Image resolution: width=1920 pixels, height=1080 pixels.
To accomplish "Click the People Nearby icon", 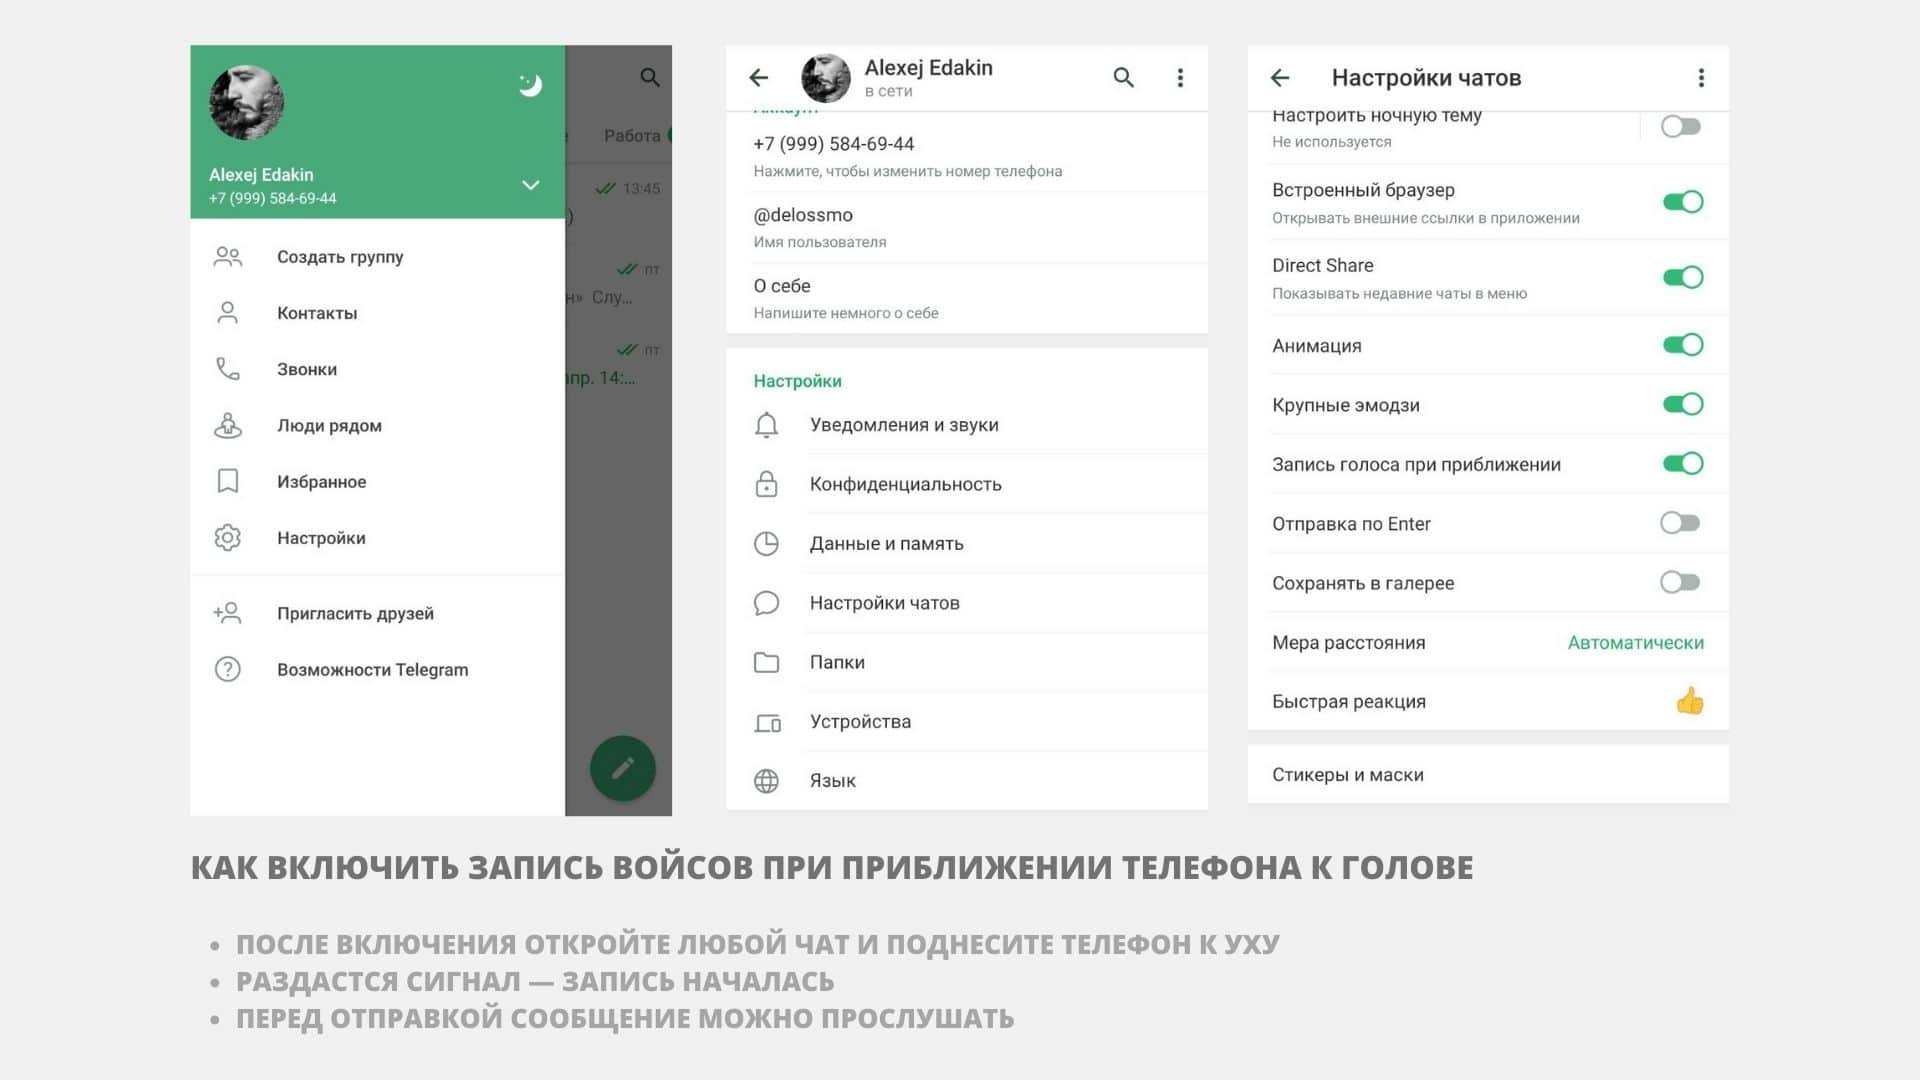I will 228,425.
